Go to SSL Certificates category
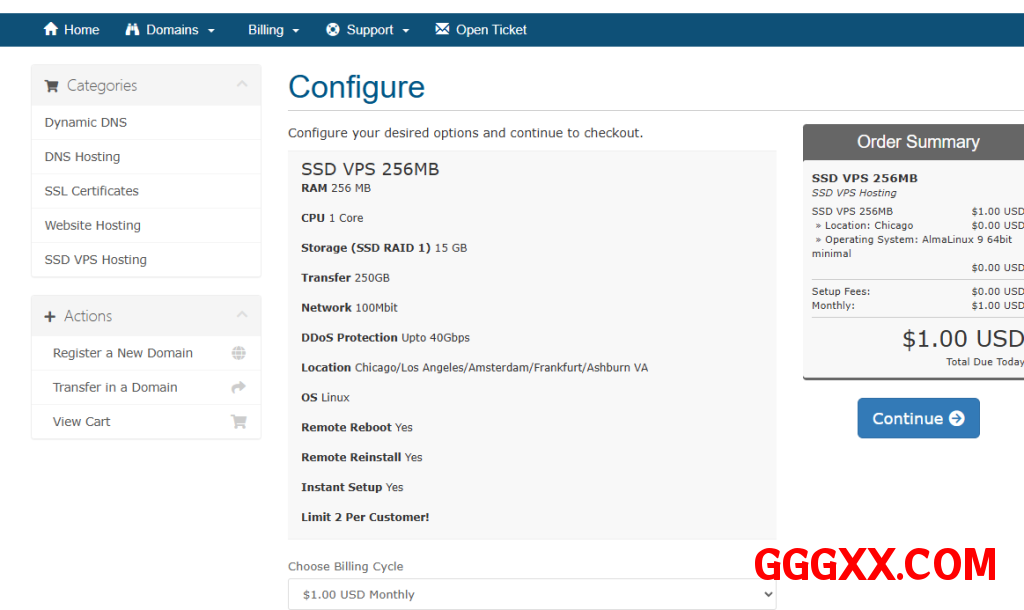The height and width of the screenshot is (610, 1024). [92, 191]
